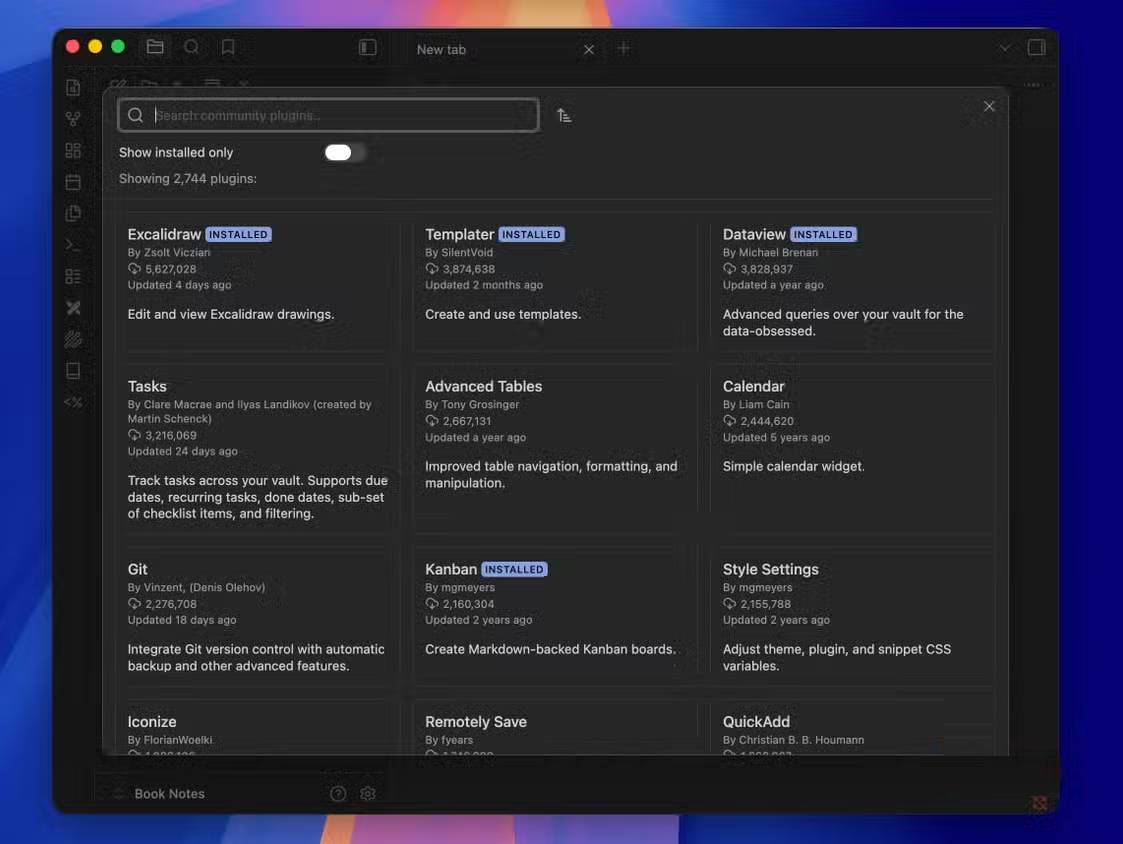Open the QuickAdd plugin card
The image size is (1123, 844).
click(x=852, y=727)
